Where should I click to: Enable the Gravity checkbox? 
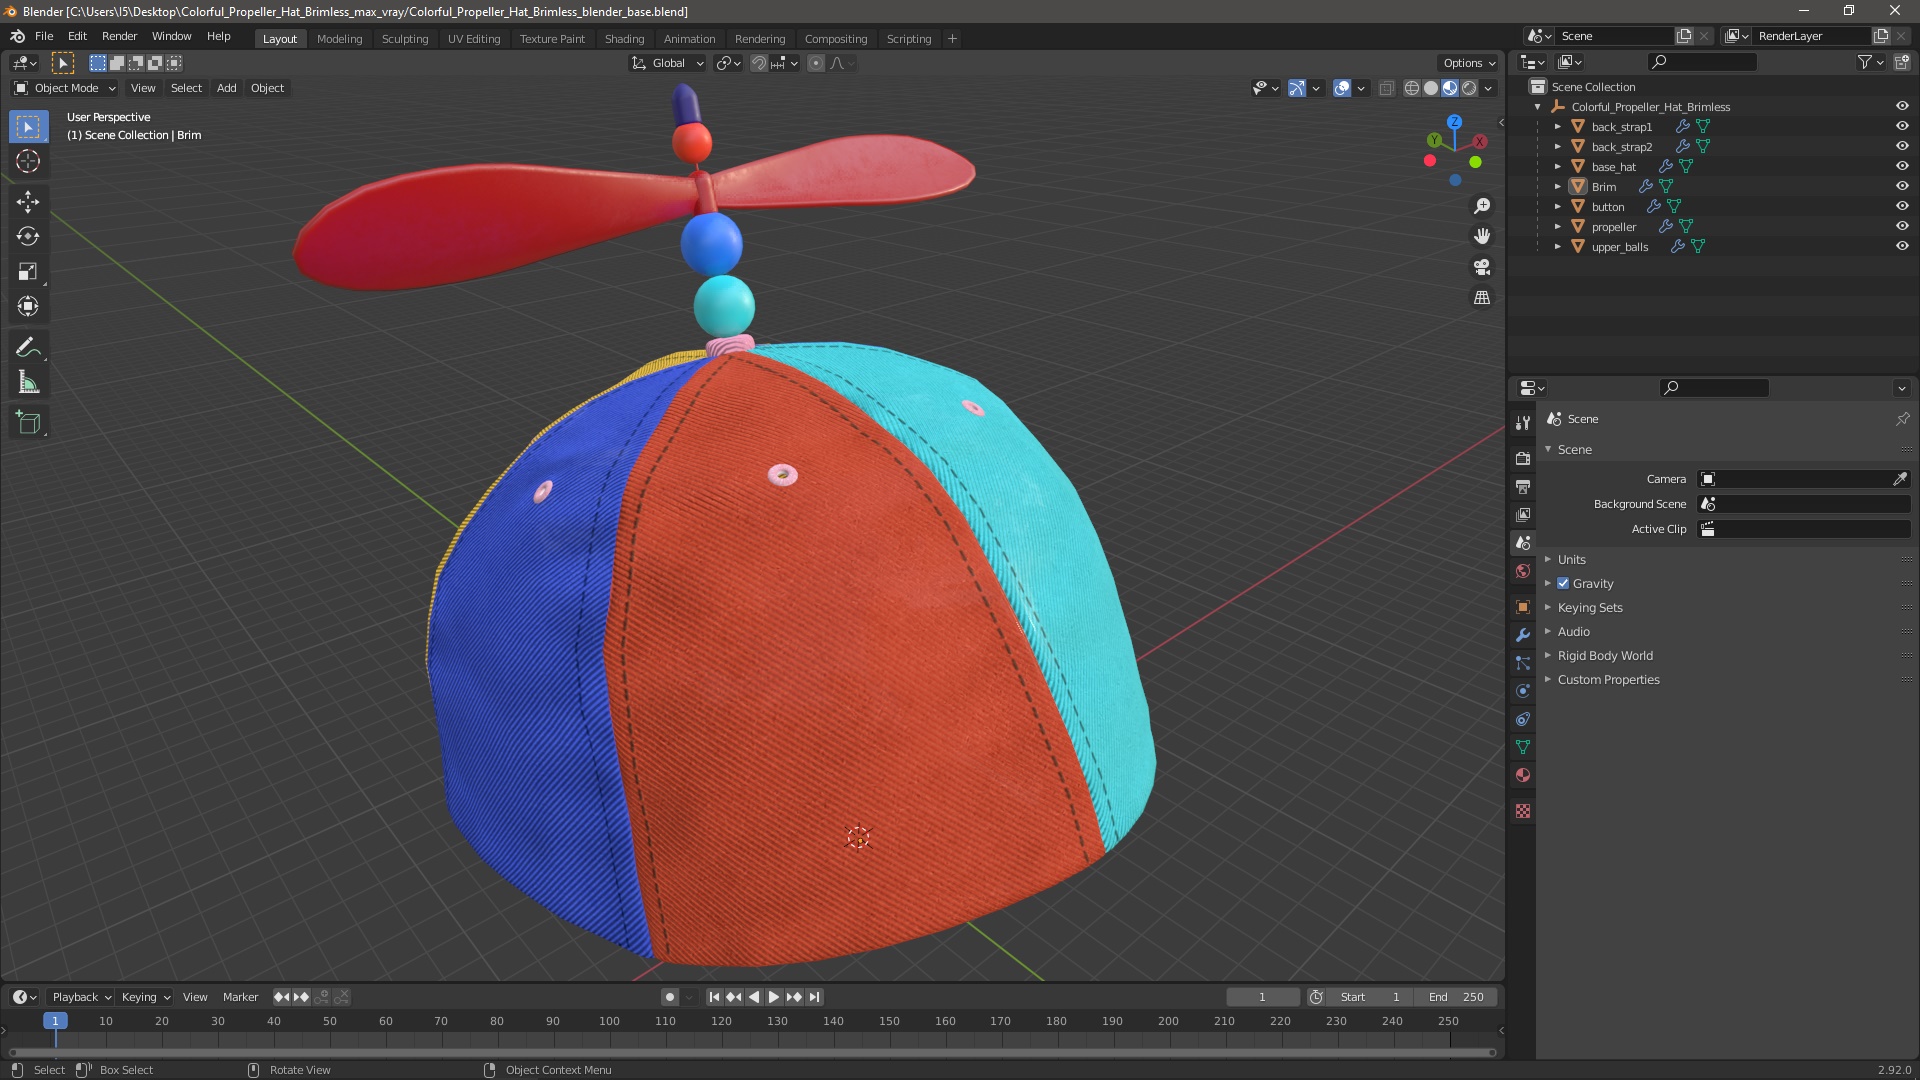1563,583
